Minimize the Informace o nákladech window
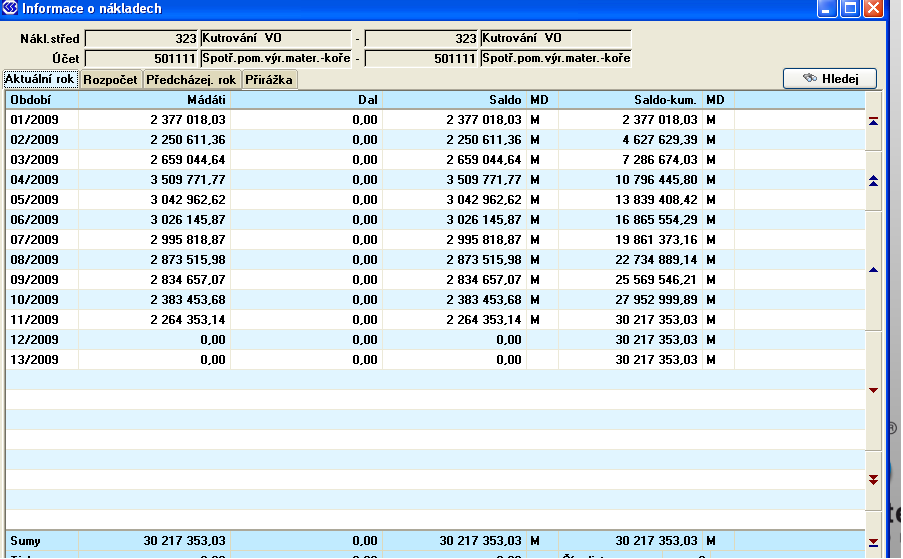This screenshot has width=903, height=559. tap(826, 9)
